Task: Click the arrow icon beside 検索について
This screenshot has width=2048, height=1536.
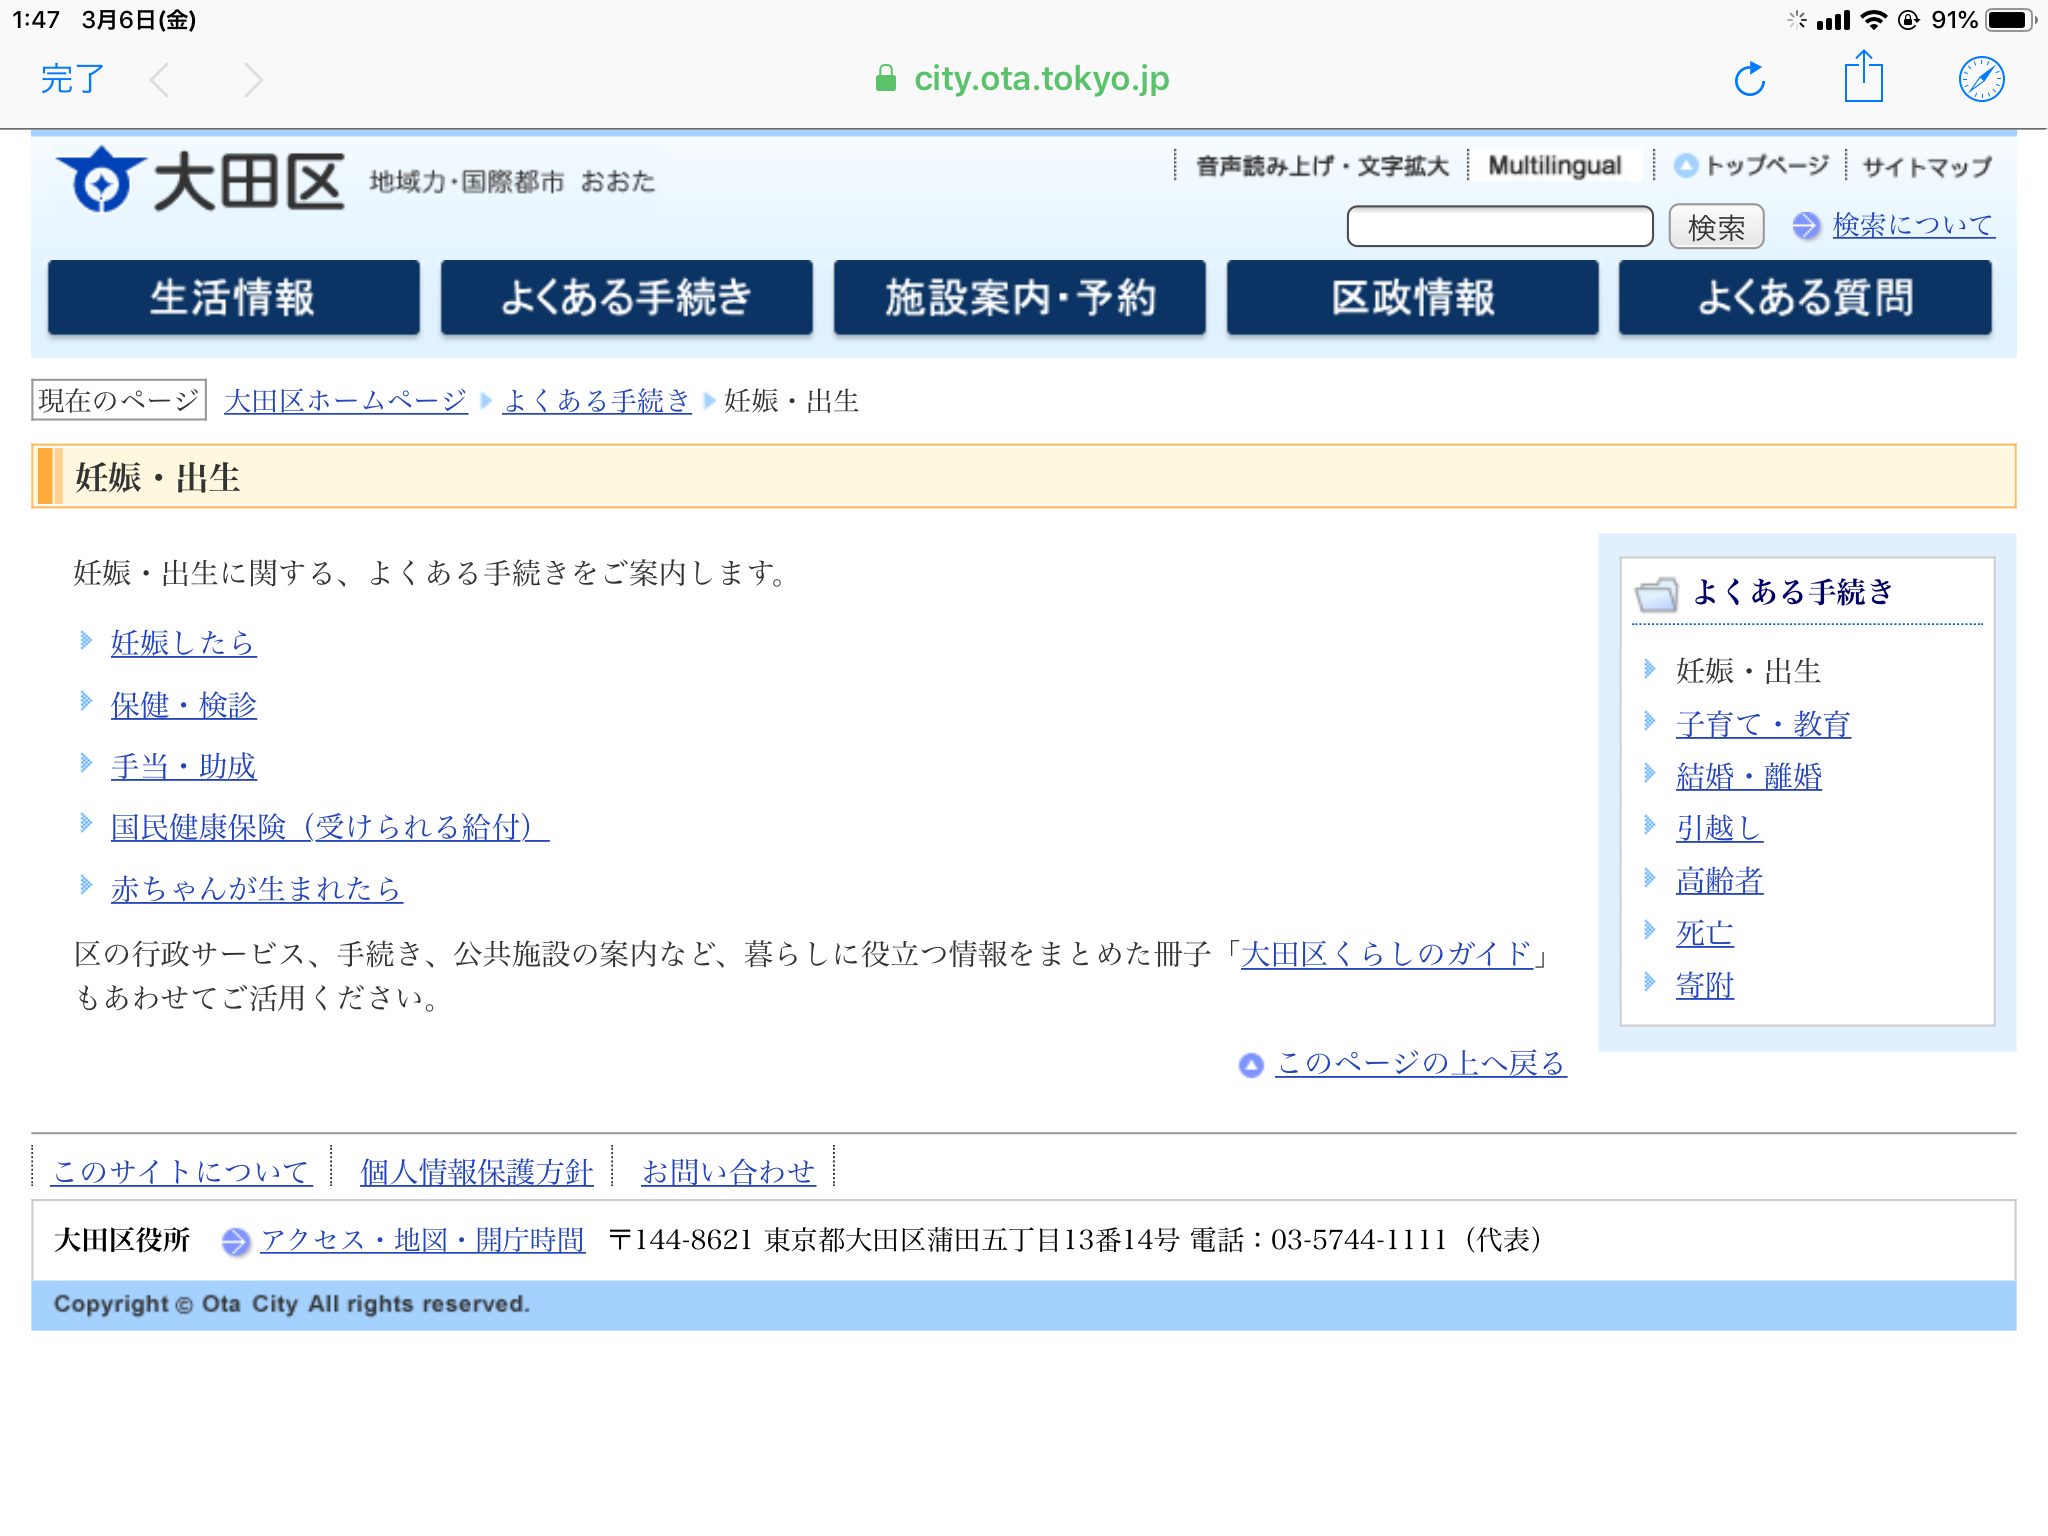Action: [x=1805, y=226]
